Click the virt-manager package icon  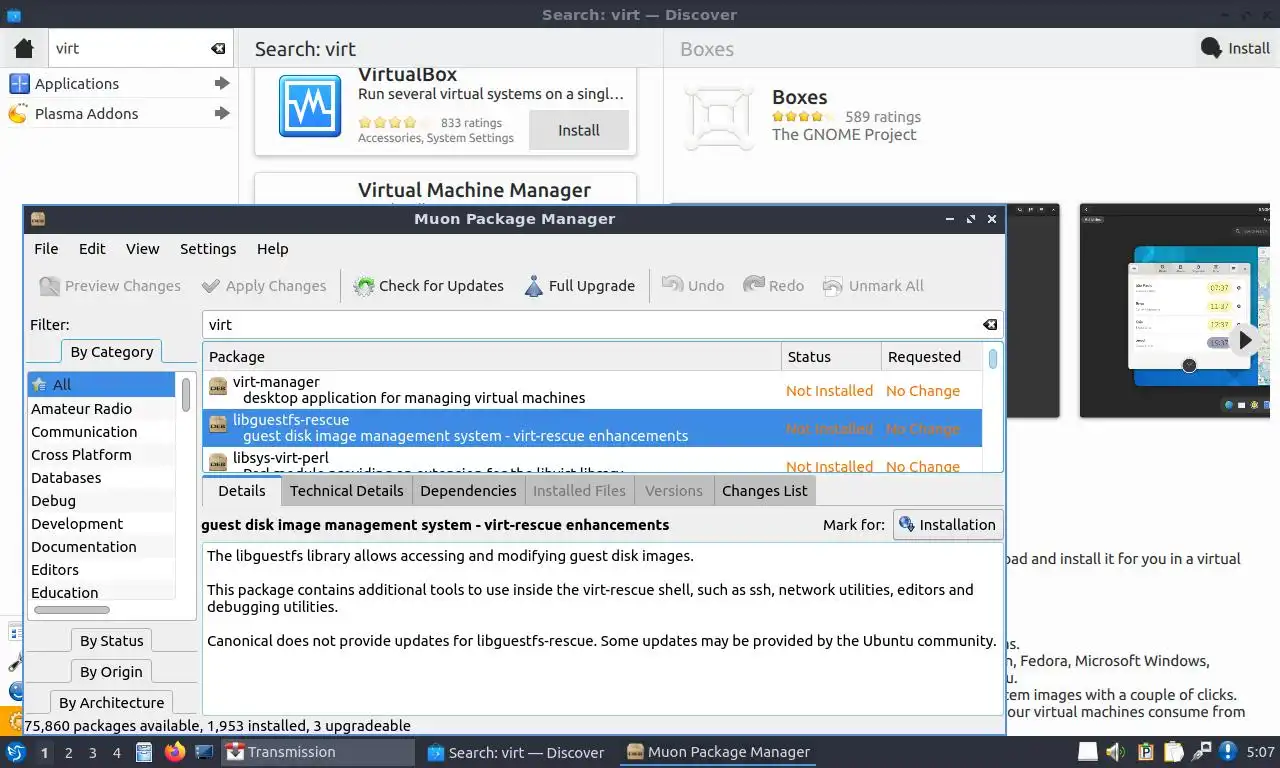pos(218,388)
